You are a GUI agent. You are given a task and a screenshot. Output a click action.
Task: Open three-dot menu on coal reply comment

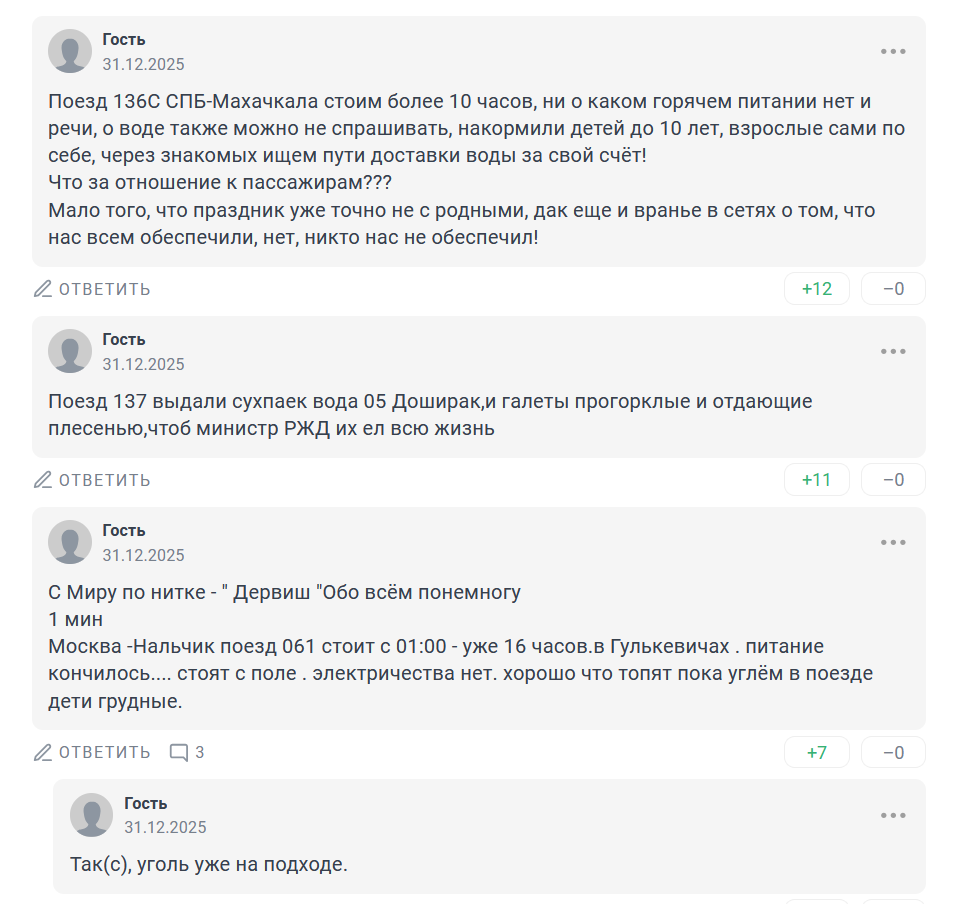click(x=893, y=816)
